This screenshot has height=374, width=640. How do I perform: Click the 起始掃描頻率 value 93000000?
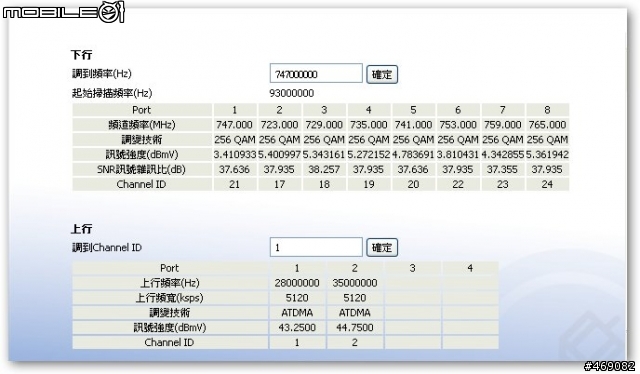(291, 94)
